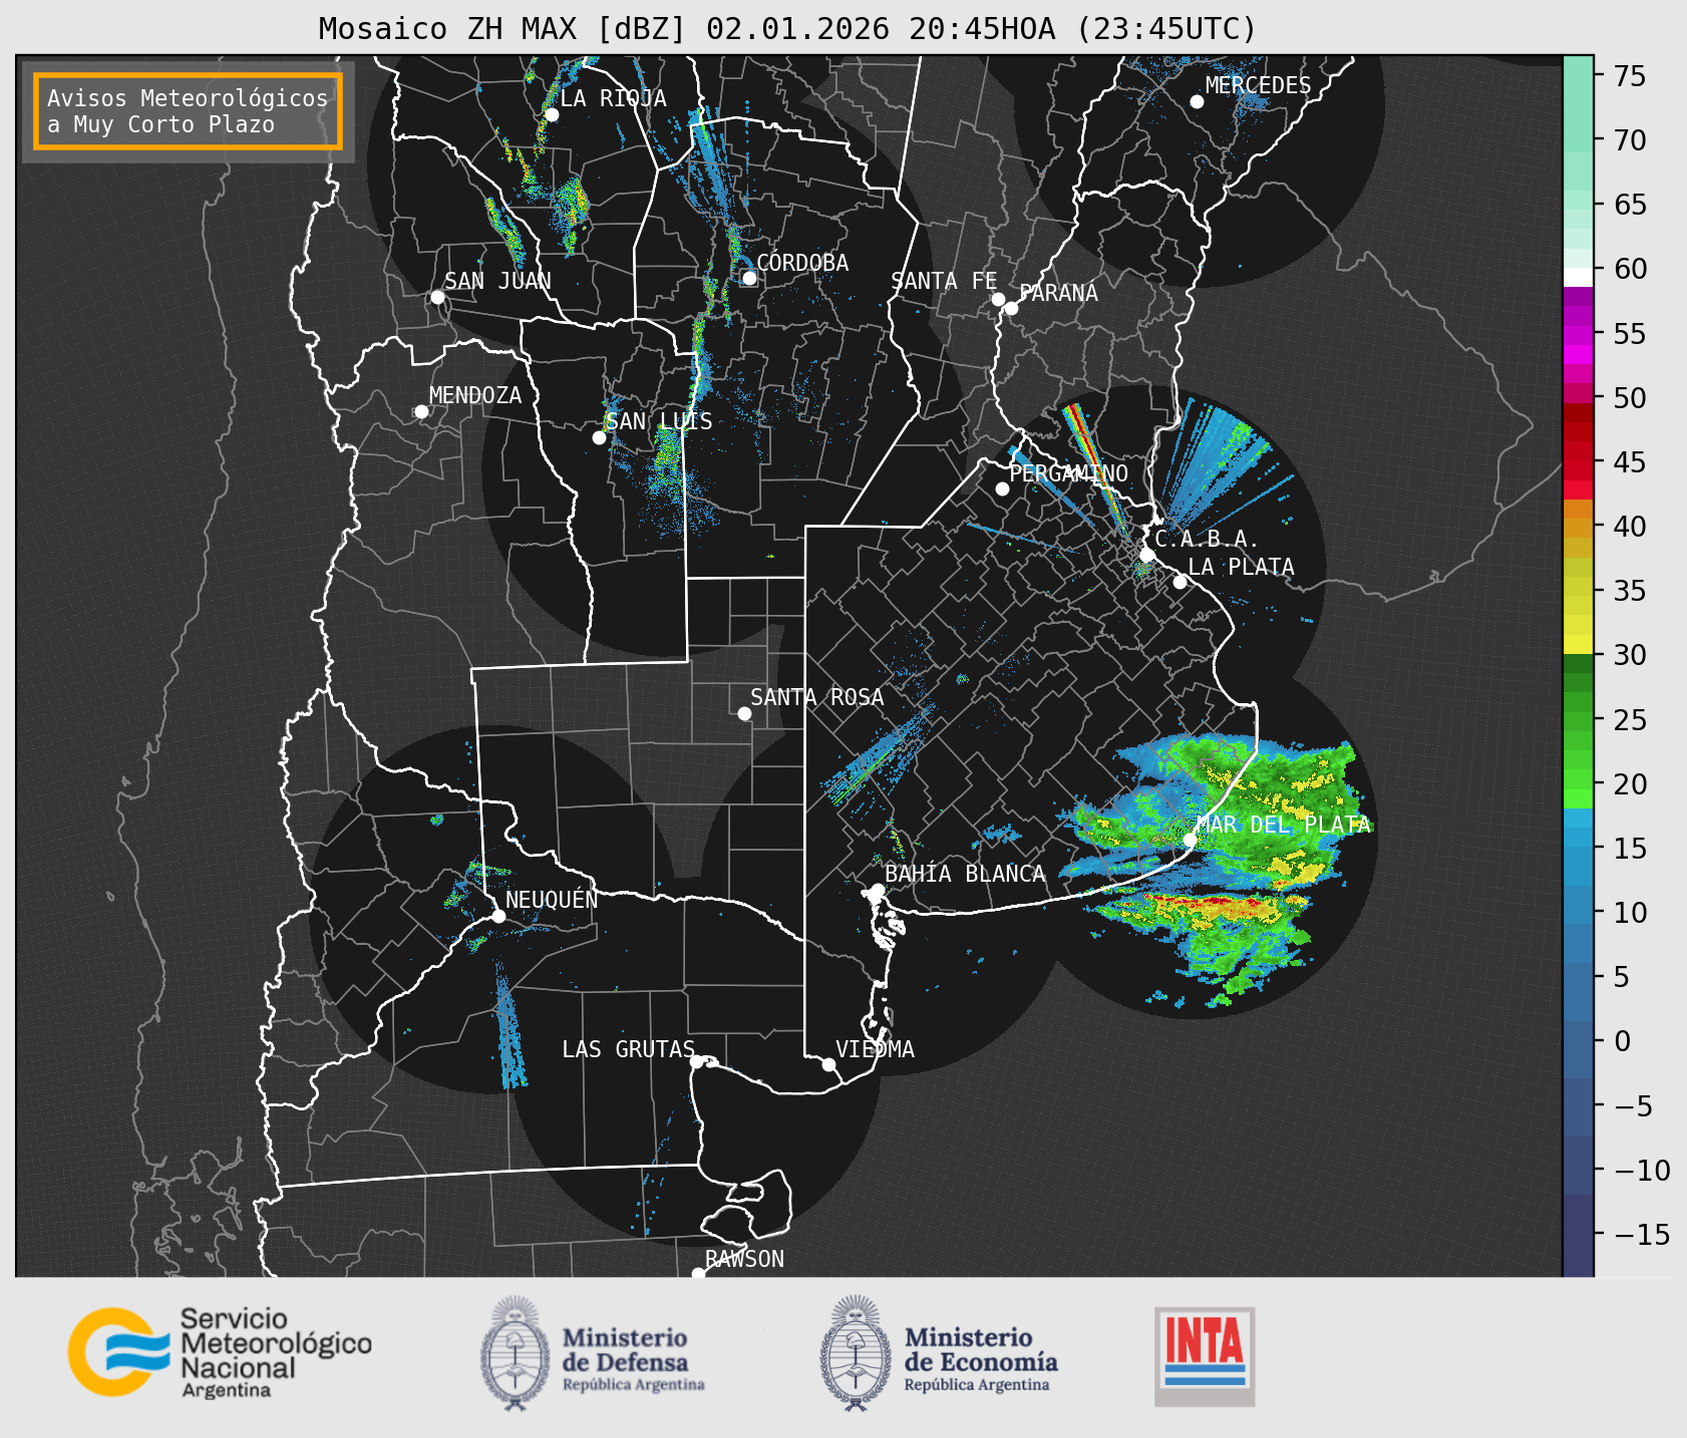1687x1438 pixels.
Task: Click the yellow 30 dBZ band on the colorbar
Action: pos(1578,645)
